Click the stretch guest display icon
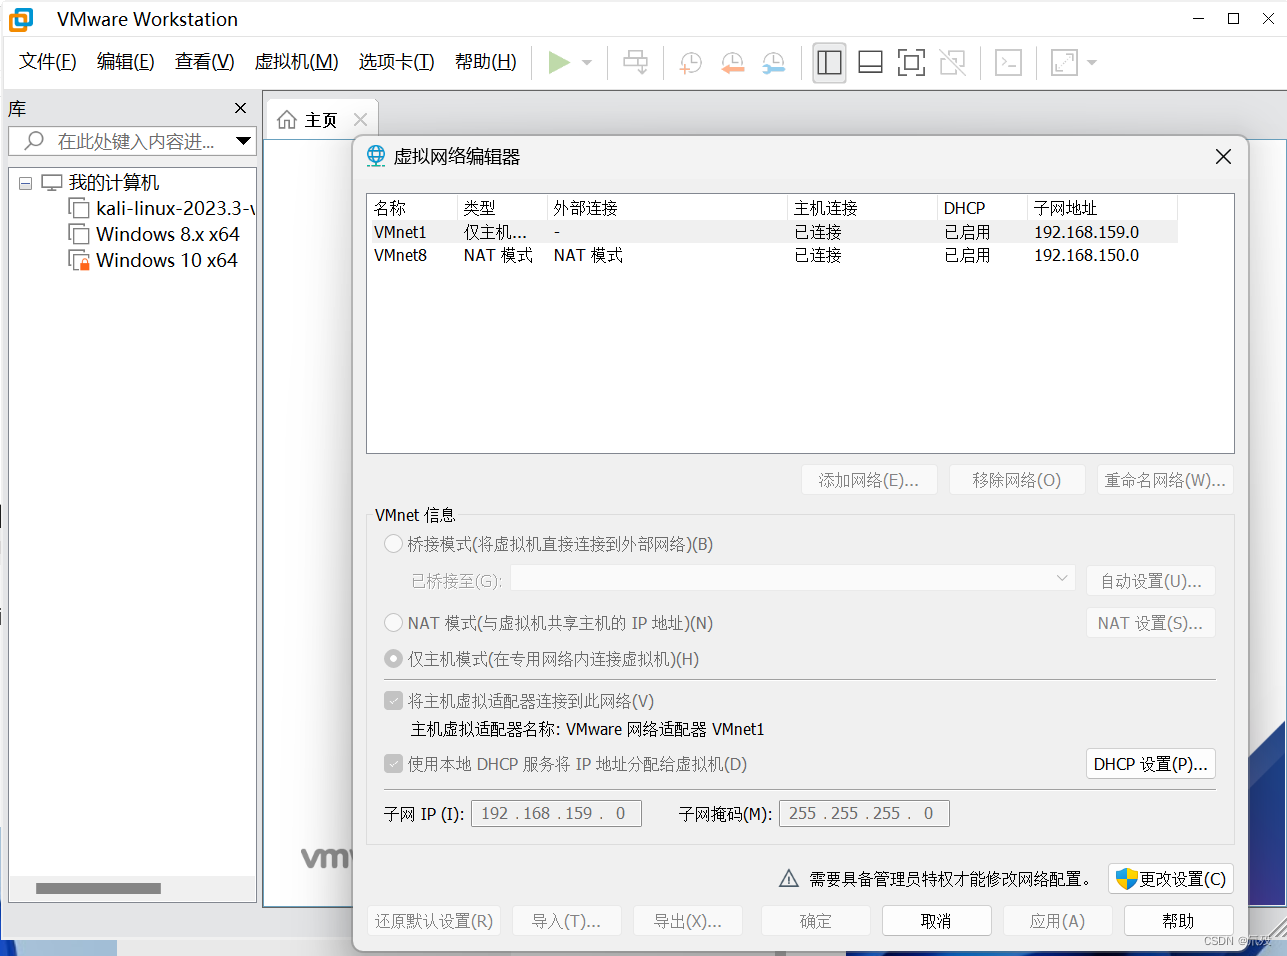 [x=1064, y=63]
